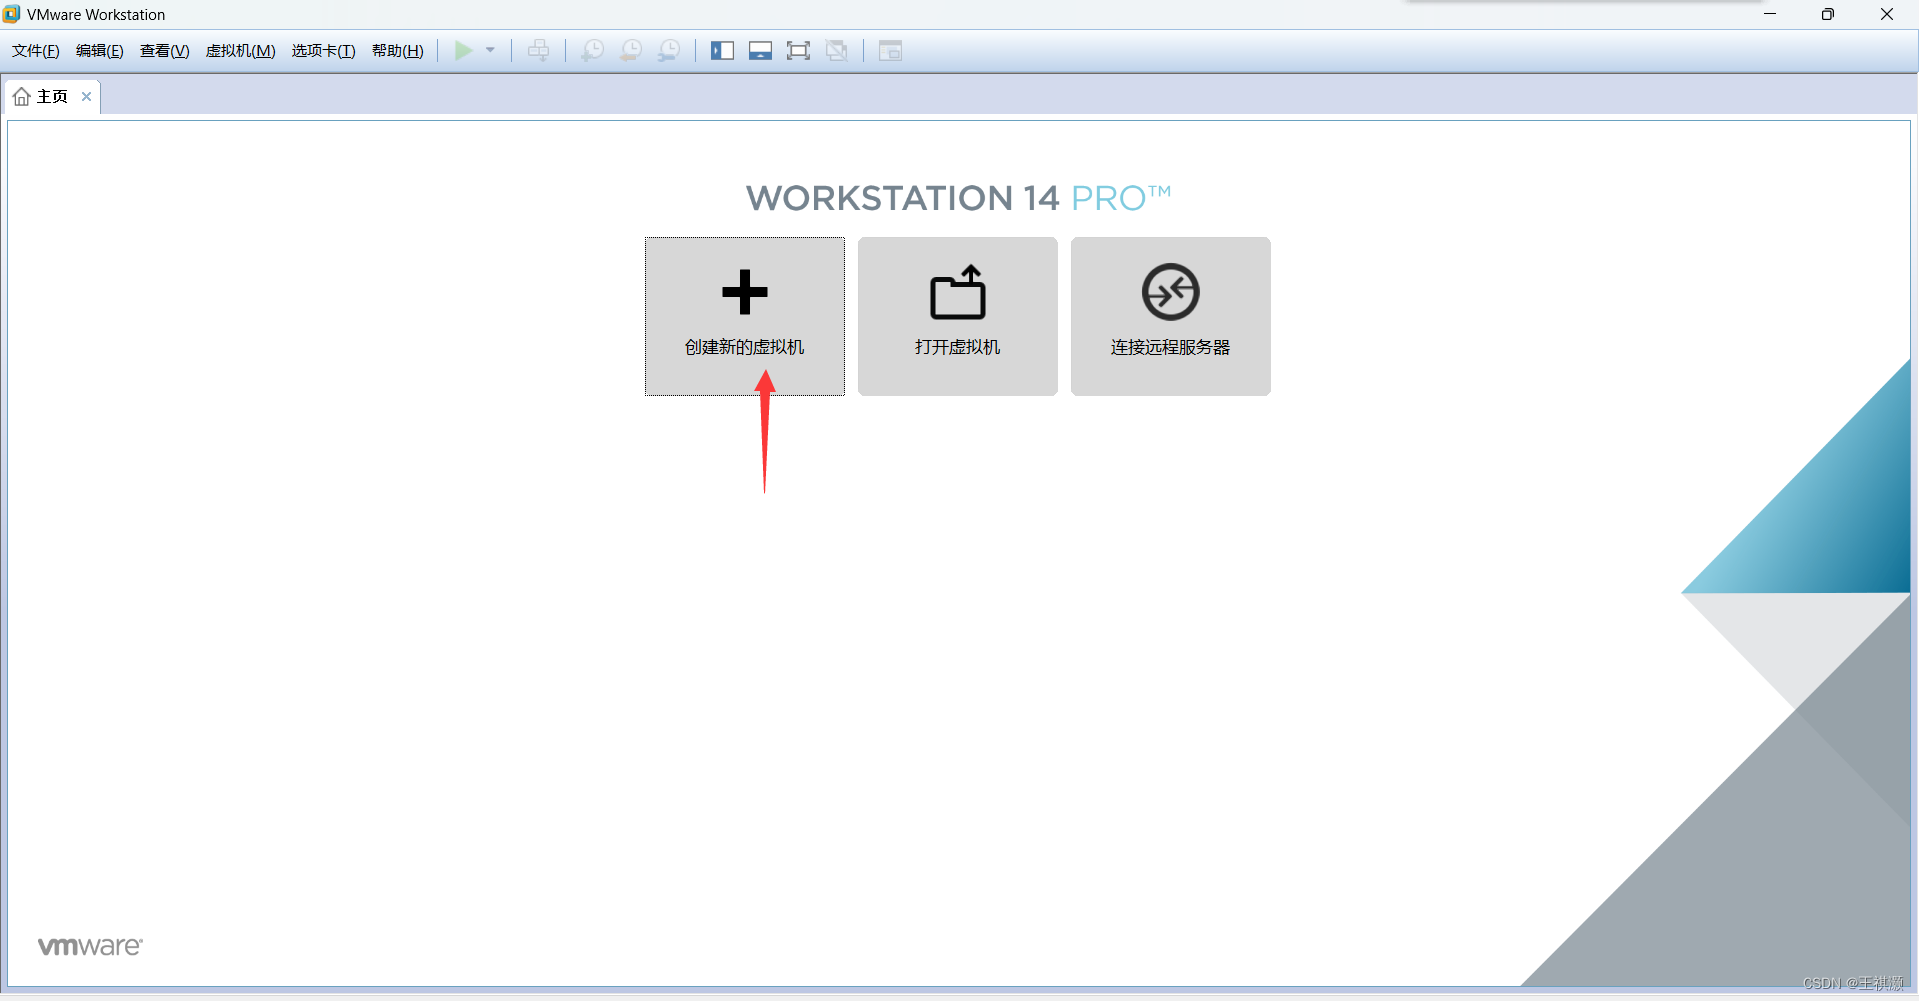Close the 主页 tab
Image resolution: width=1919 pixels, height=1001 pixels.
click(x=87, y=96)
